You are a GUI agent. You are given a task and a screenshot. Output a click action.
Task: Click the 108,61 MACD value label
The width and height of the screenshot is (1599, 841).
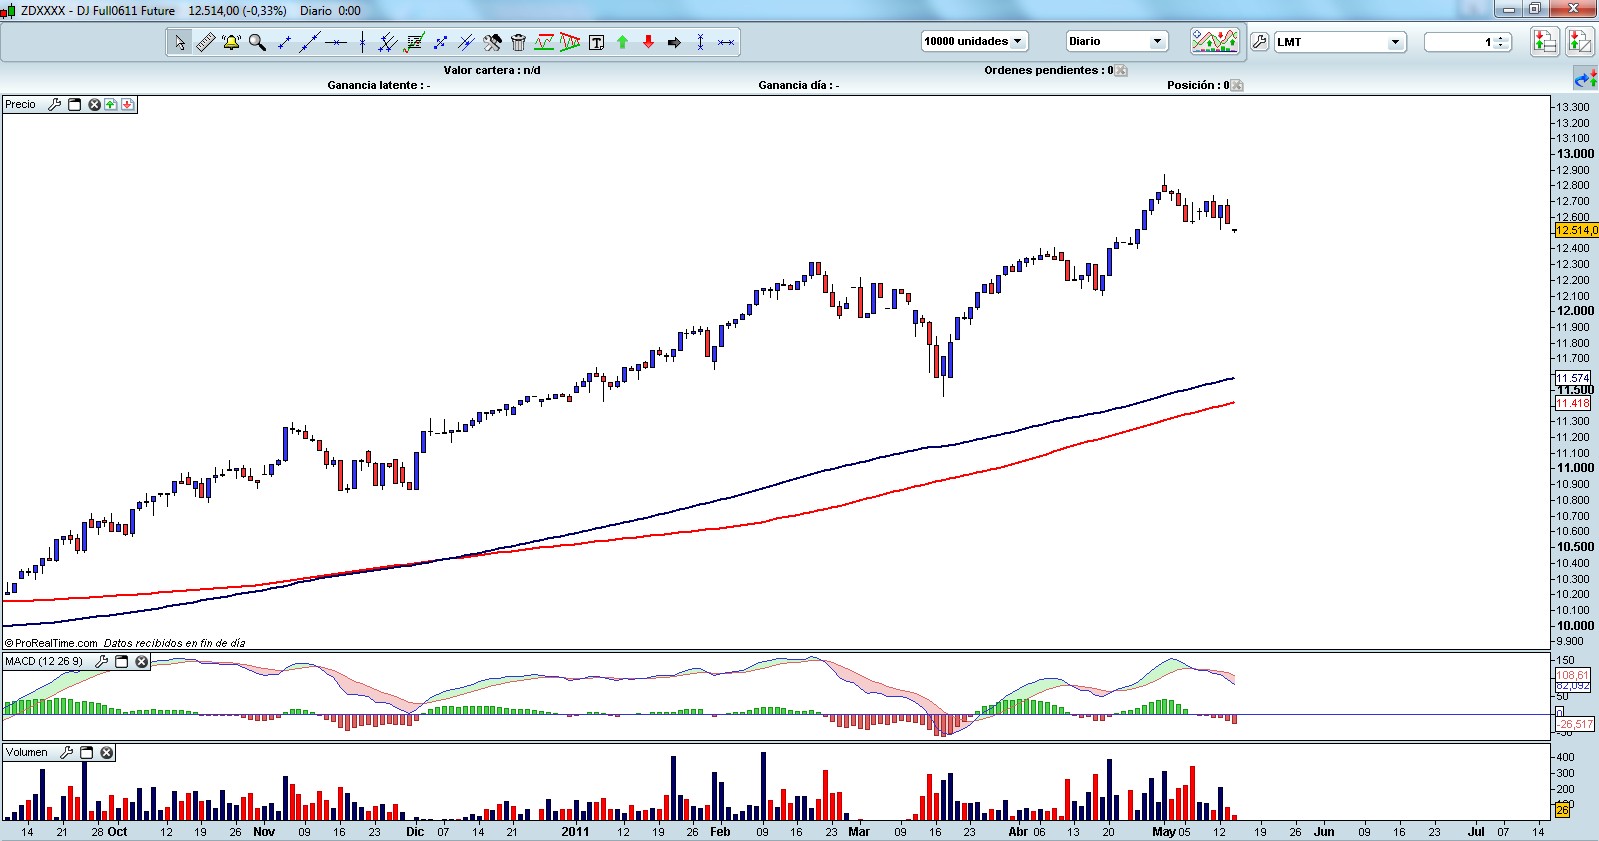point(1573,675)
